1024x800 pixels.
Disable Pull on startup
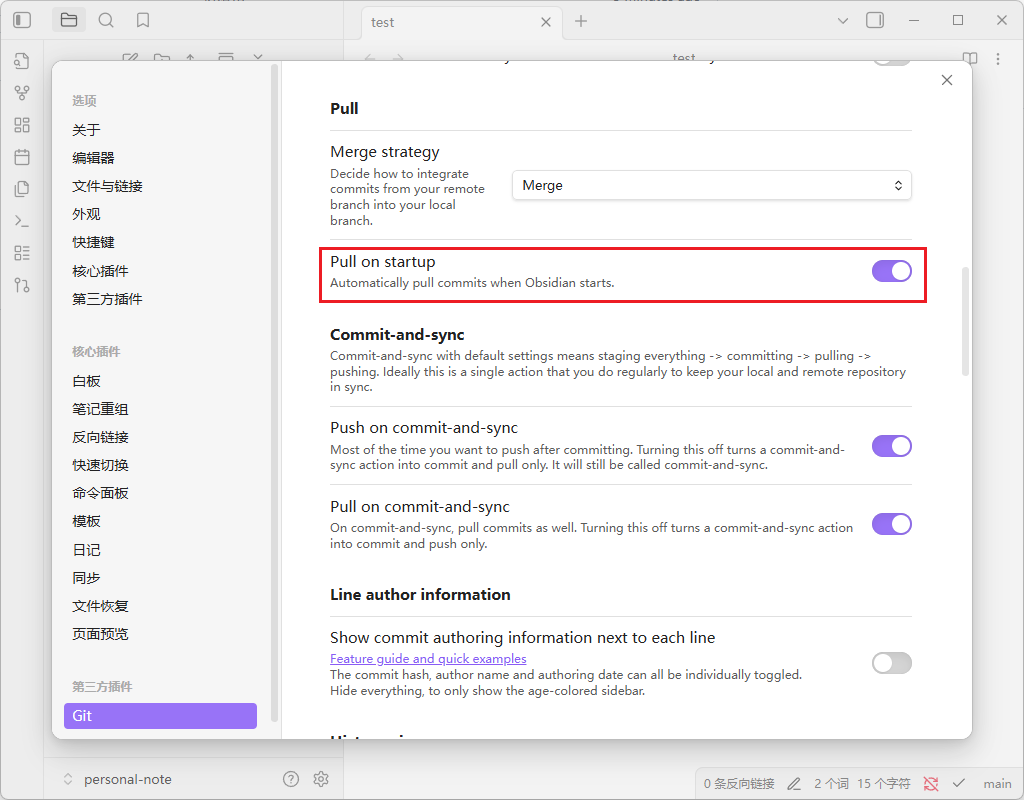tap(891, 271)
